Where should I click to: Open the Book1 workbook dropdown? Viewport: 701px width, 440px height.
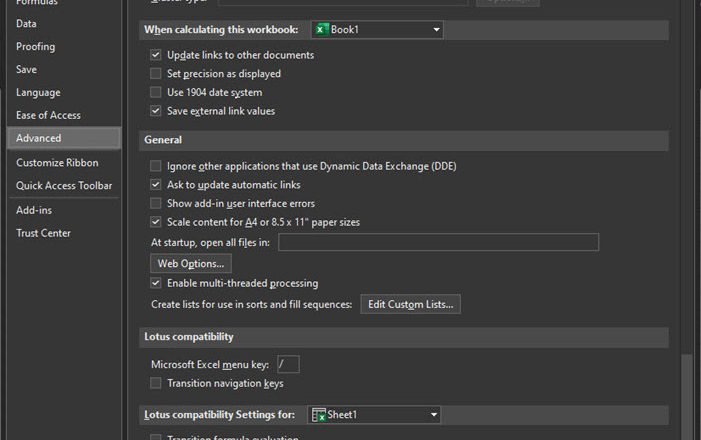(x=377, y=30)
